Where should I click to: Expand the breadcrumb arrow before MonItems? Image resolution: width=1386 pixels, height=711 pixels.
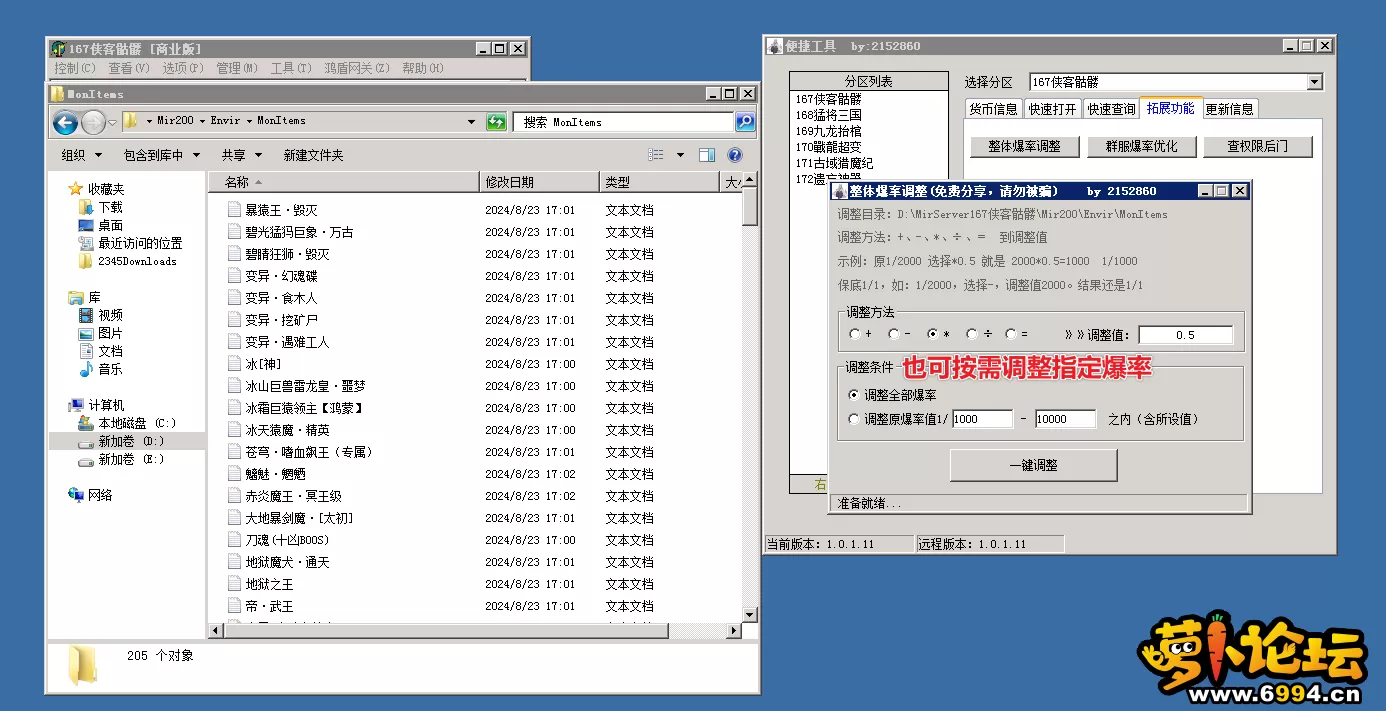(x=249, y=121)
